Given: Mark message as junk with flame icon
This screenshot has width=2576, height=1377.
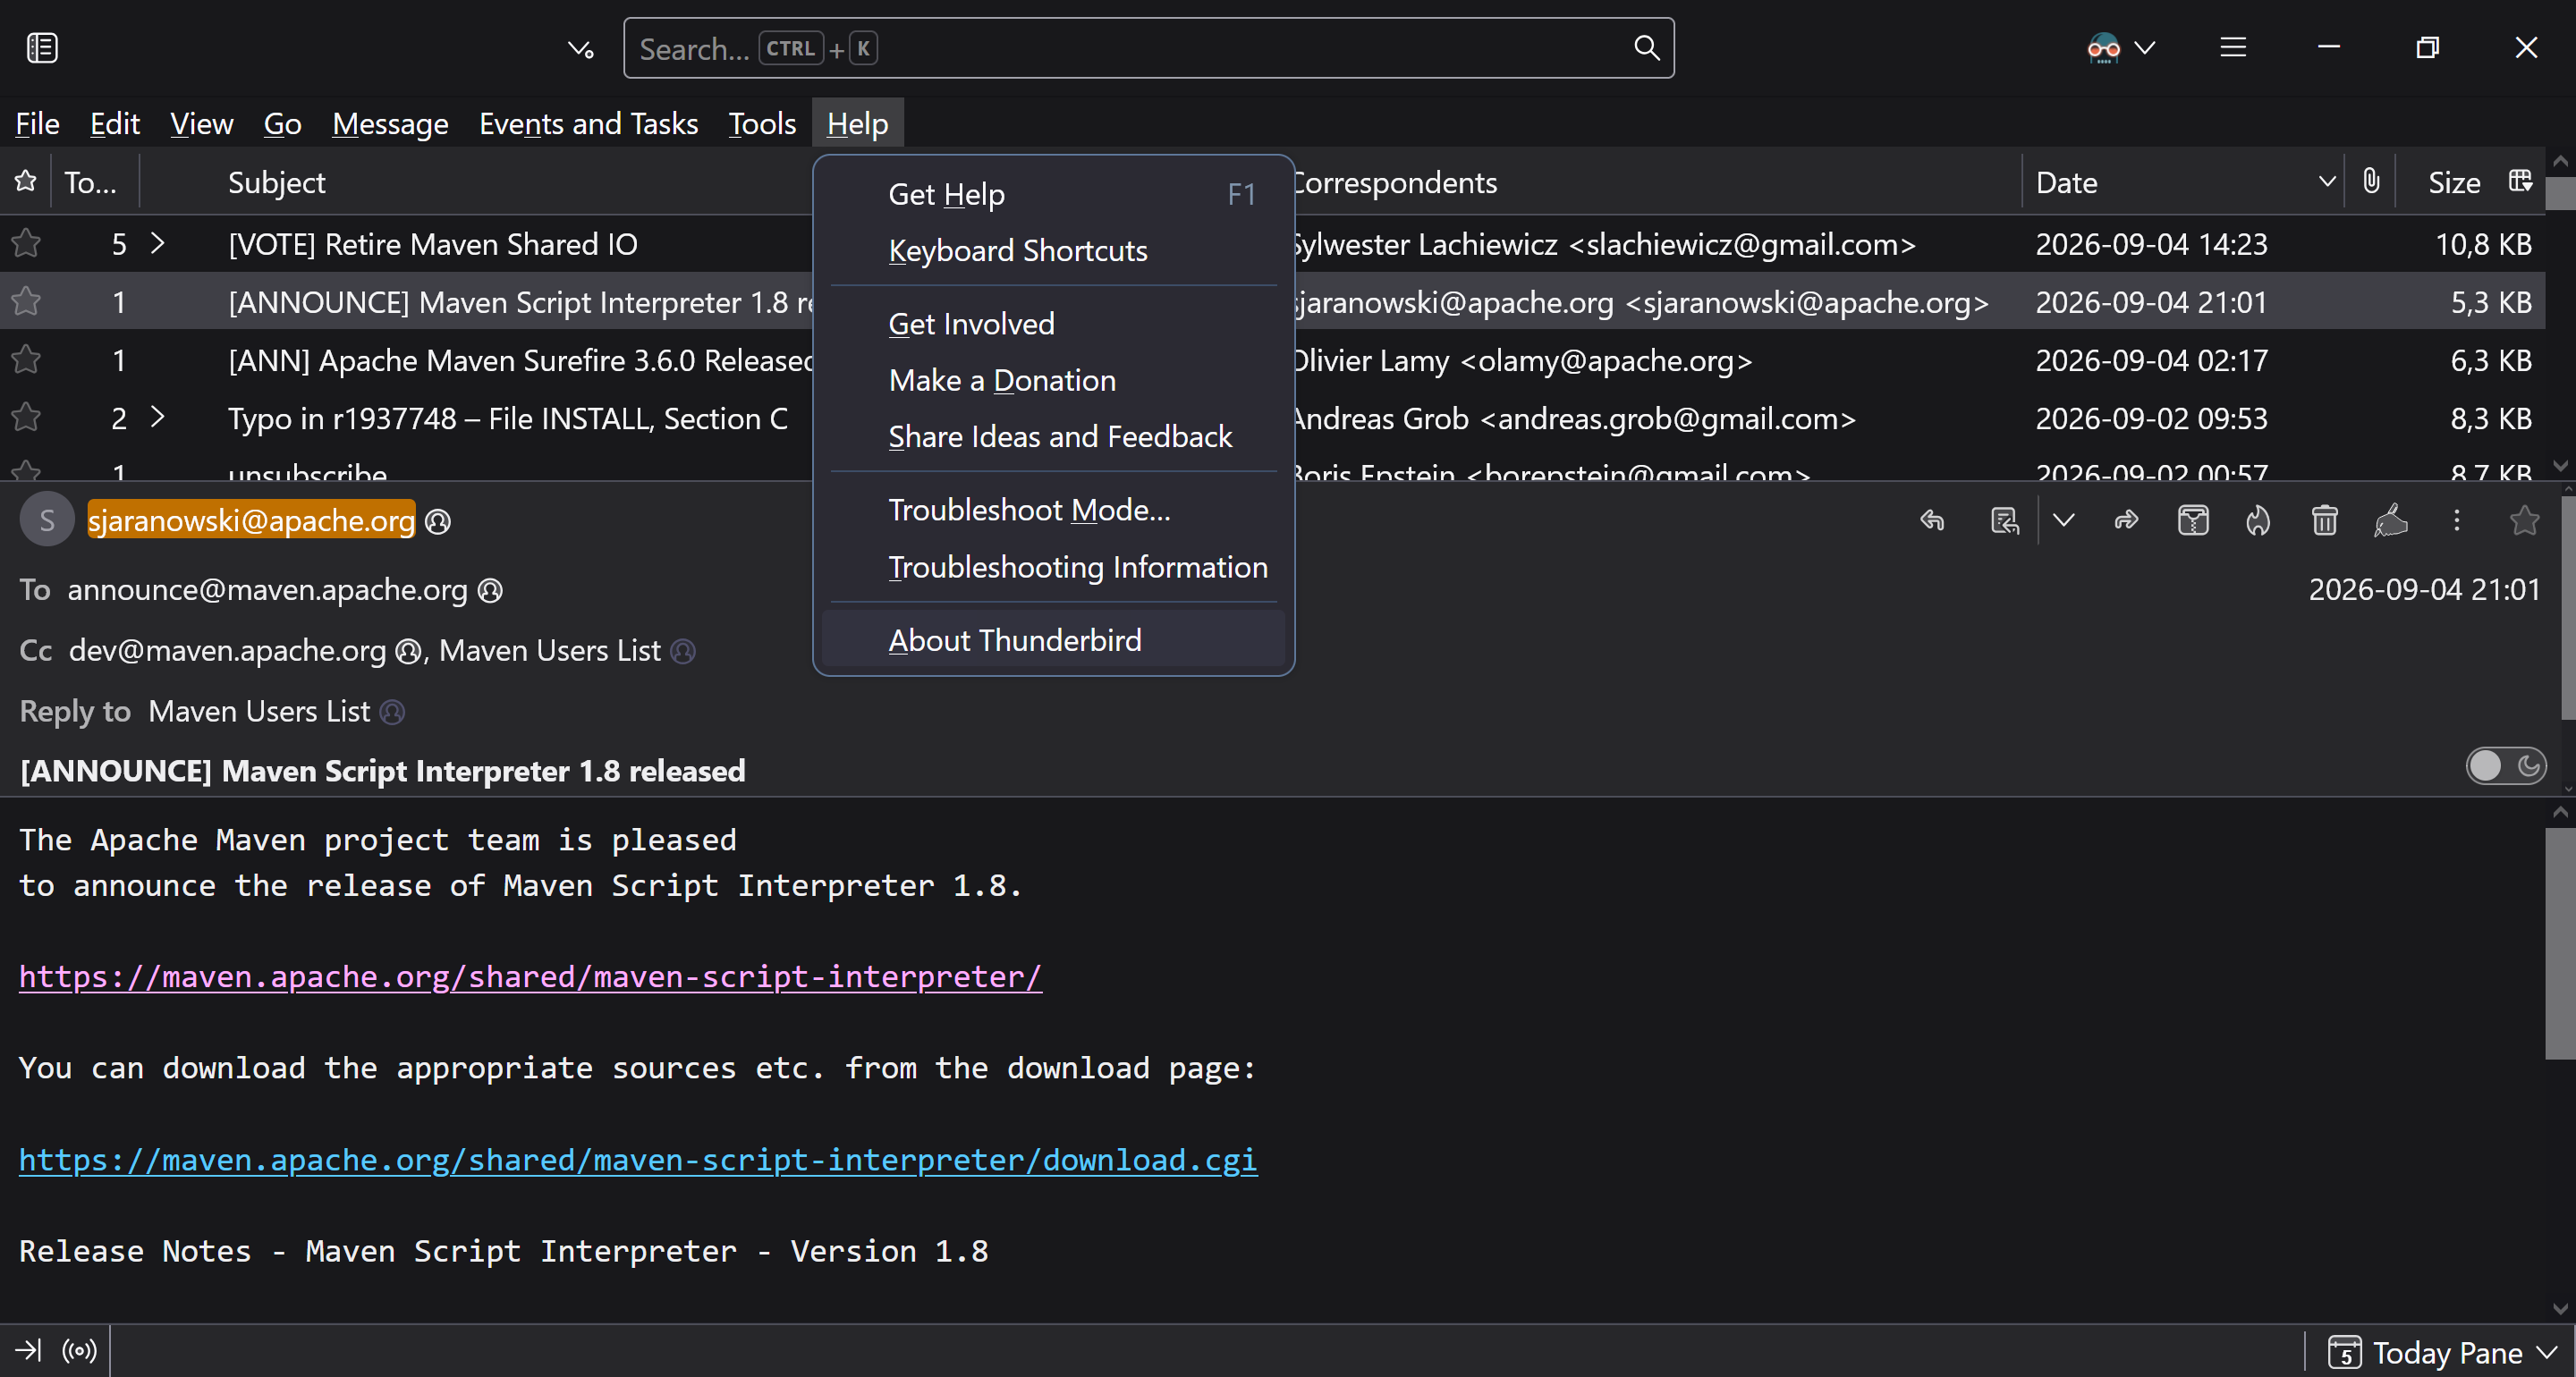Looking at the screenshot, I should tap(2258, 520).
